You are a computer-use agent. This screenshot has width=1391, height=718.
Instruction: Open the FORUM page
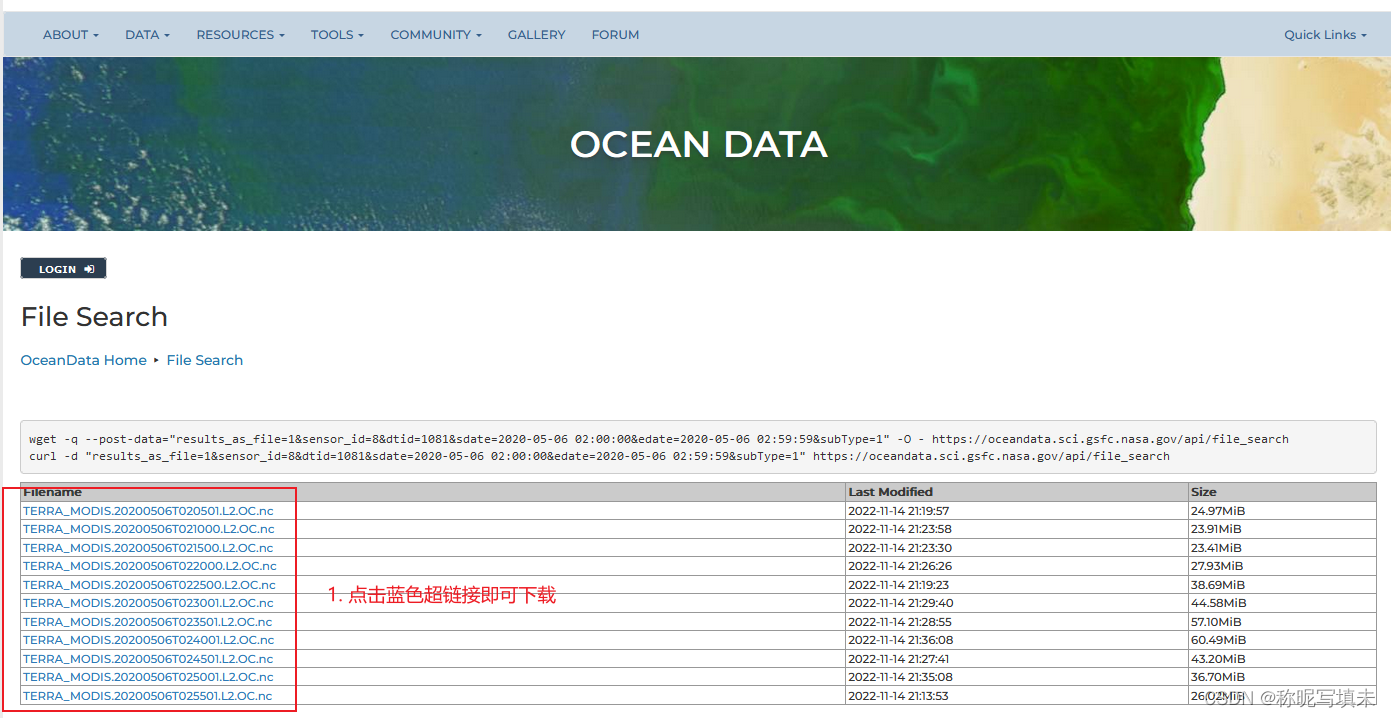point(615,34)
